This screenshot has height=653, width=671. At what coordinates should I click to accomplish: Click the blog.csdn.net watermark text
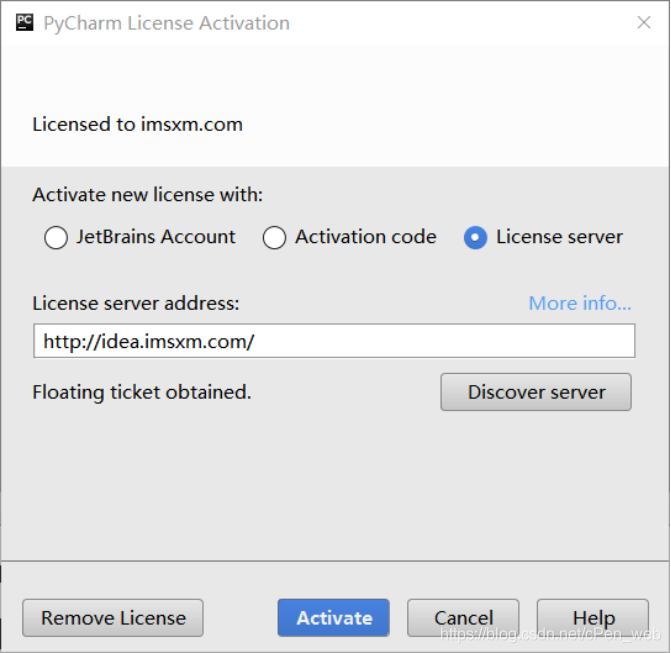(550, 634)
